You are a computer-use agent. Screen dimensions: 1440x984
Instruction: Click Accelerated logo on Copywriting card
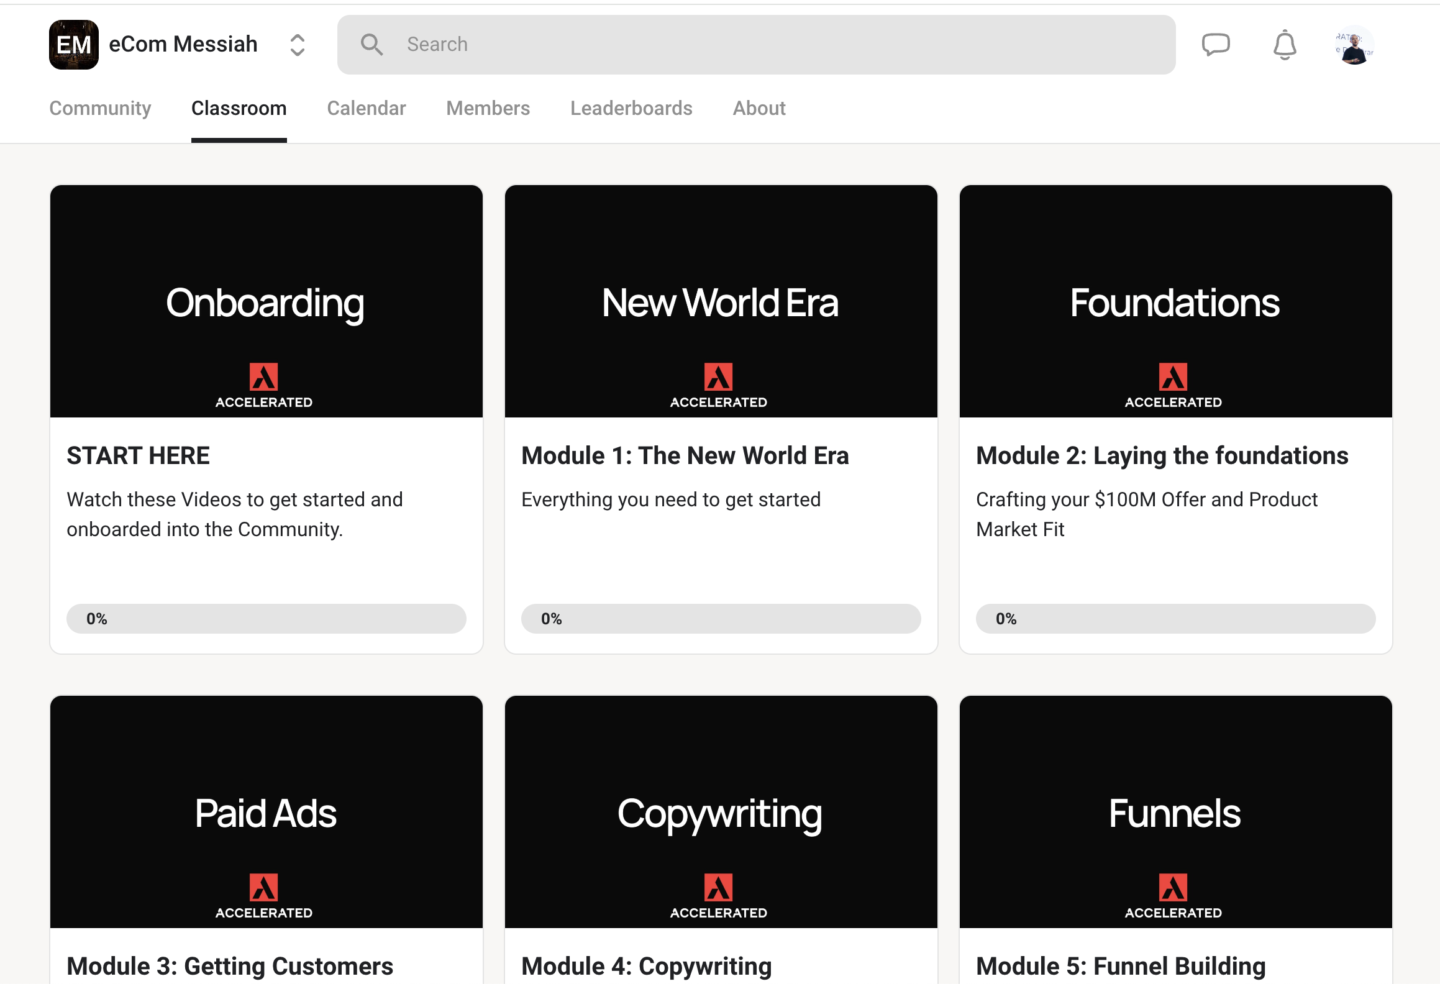click(719, 896)
